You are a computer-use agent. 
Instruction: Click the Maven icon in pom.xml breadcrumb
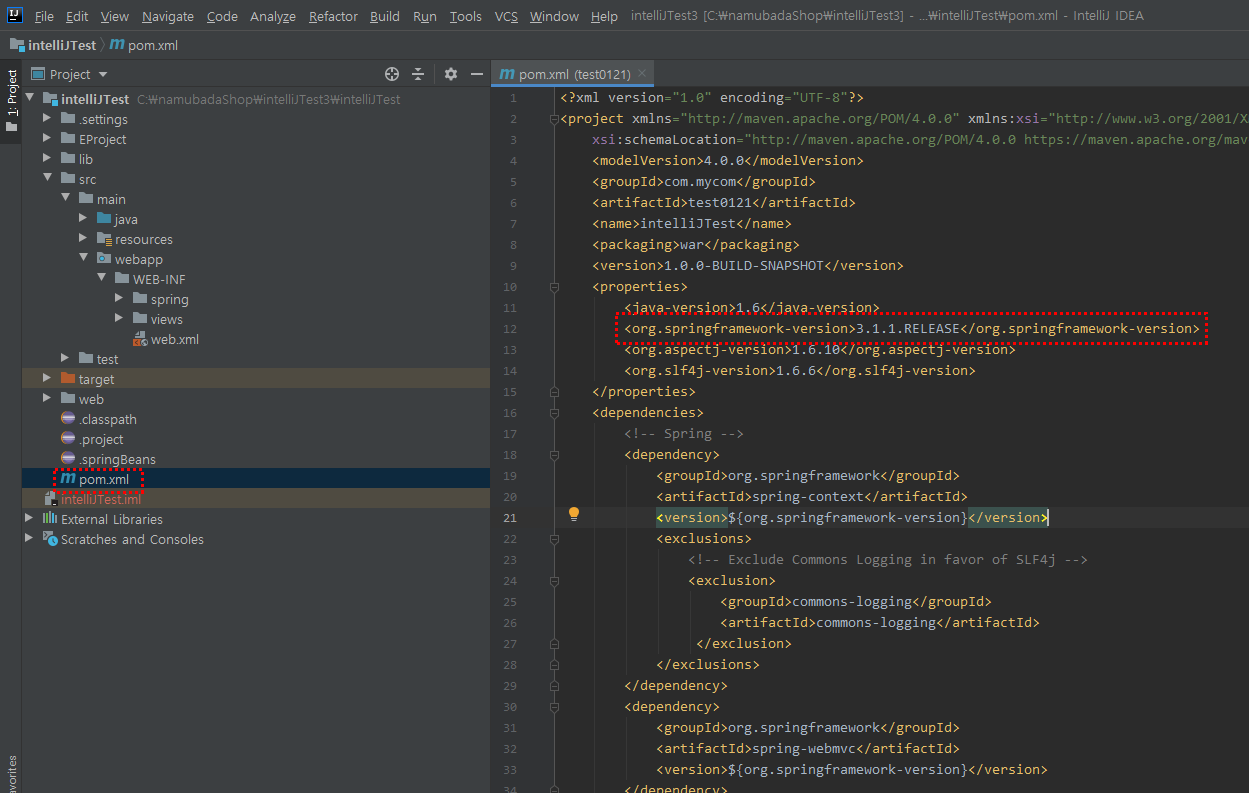click(116, 45)
